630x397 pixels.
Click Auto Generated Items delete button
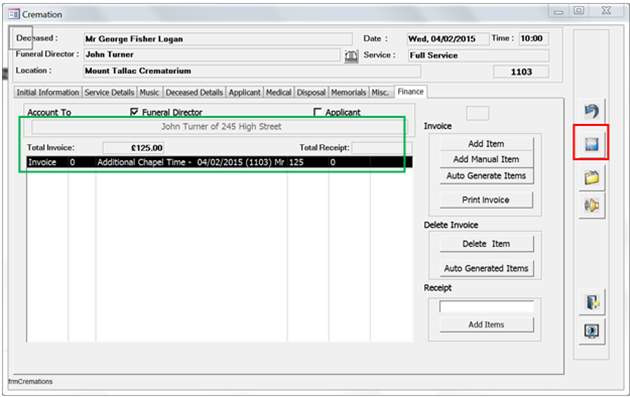[x=486, y=268]
